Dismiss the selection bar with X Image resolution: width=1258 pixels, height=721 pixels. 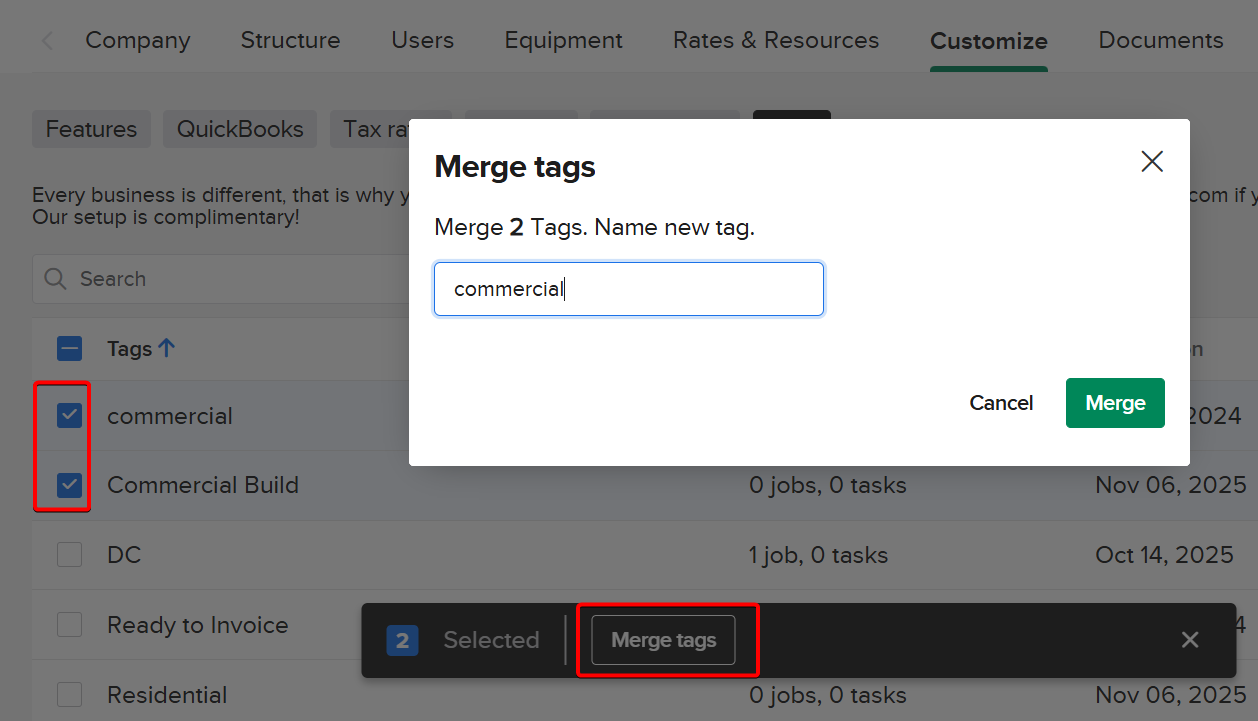click(1189, 640)
